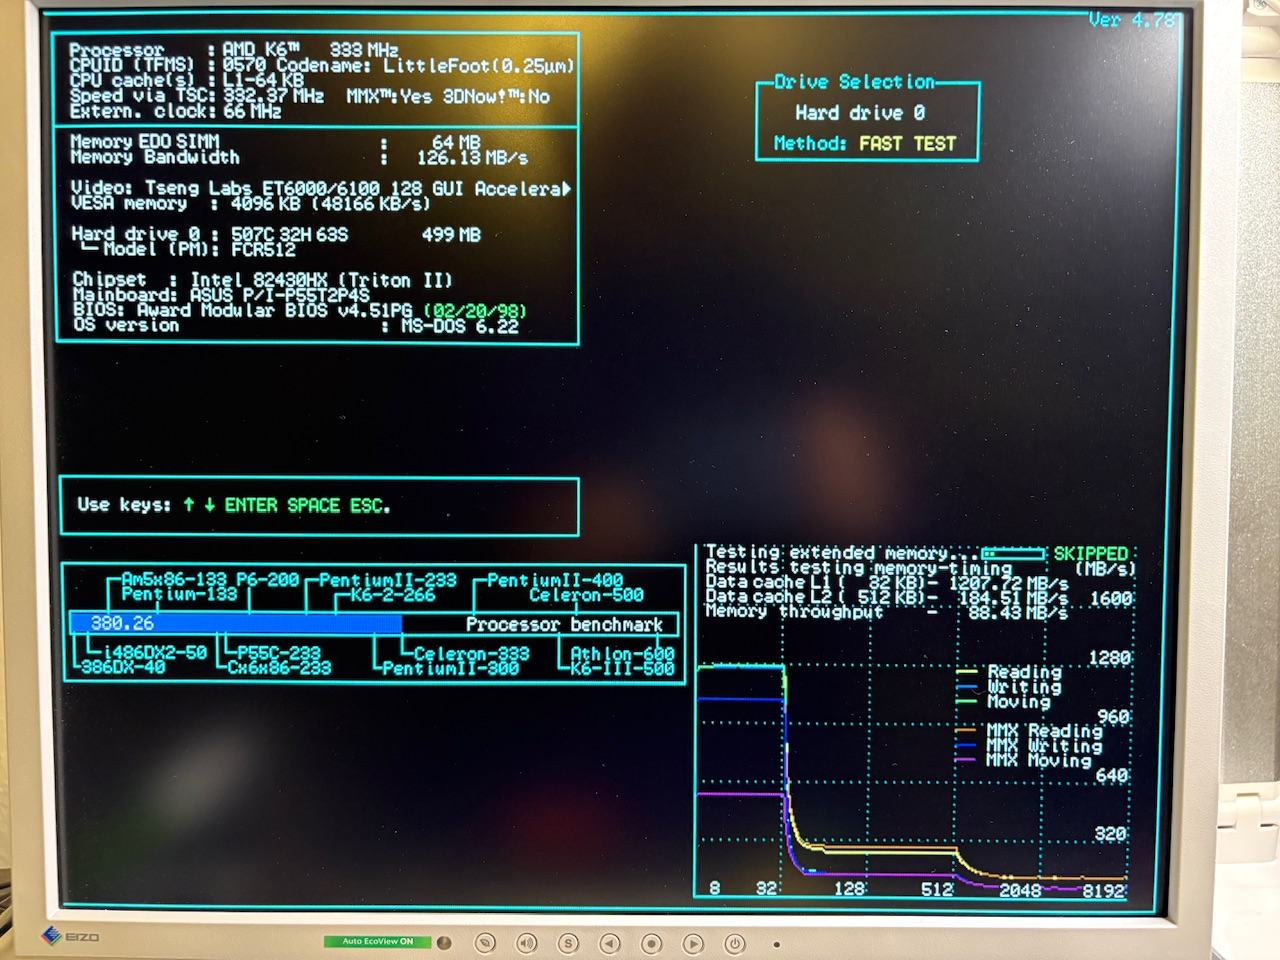The width and height of the screenshot is (1280, 960).
Task: Click the 128 x-axis label on graph
Action: (849, 888)
